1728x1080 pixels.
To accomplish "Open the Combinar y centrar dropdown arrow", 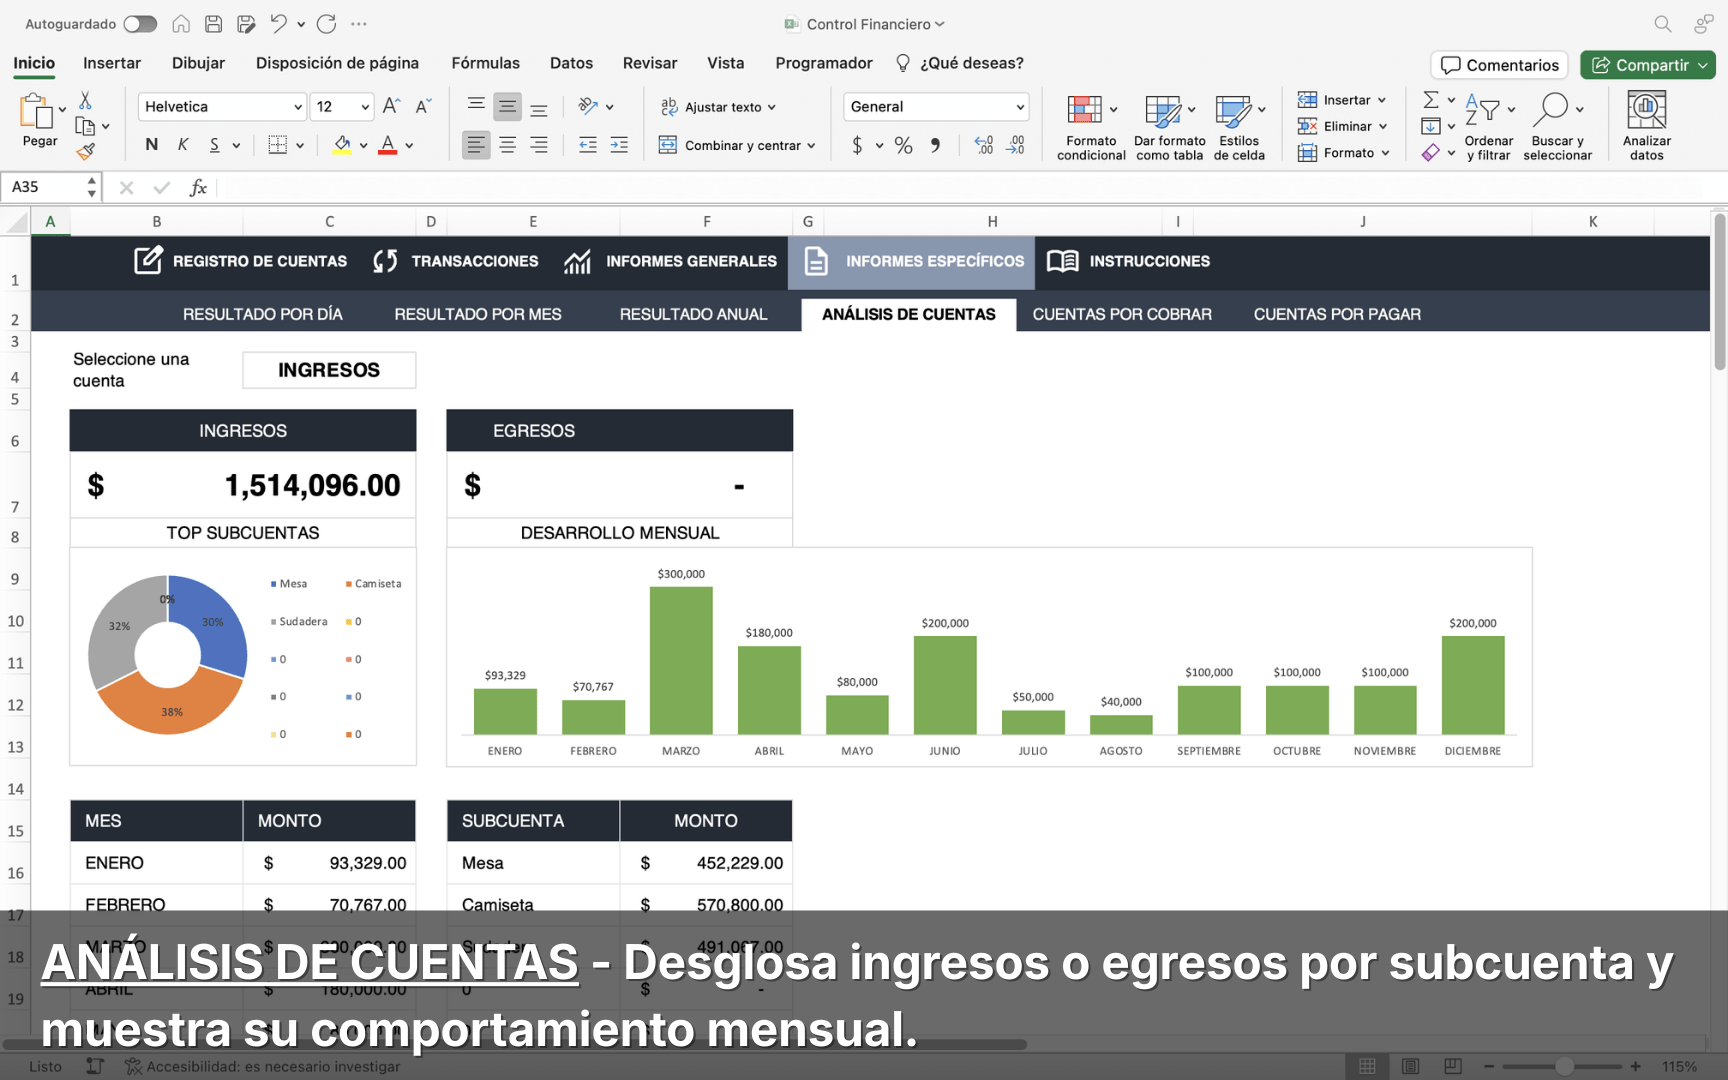I will click(x=811, y=146).
